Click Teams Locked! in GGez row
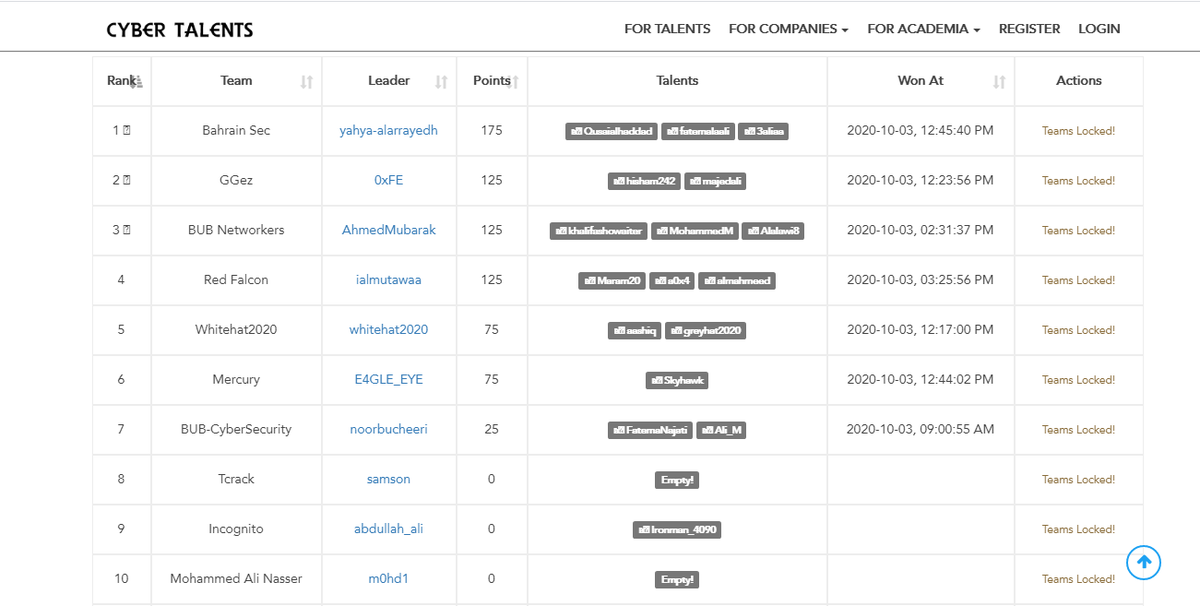1200x606 pixels. coord(1078,181)
